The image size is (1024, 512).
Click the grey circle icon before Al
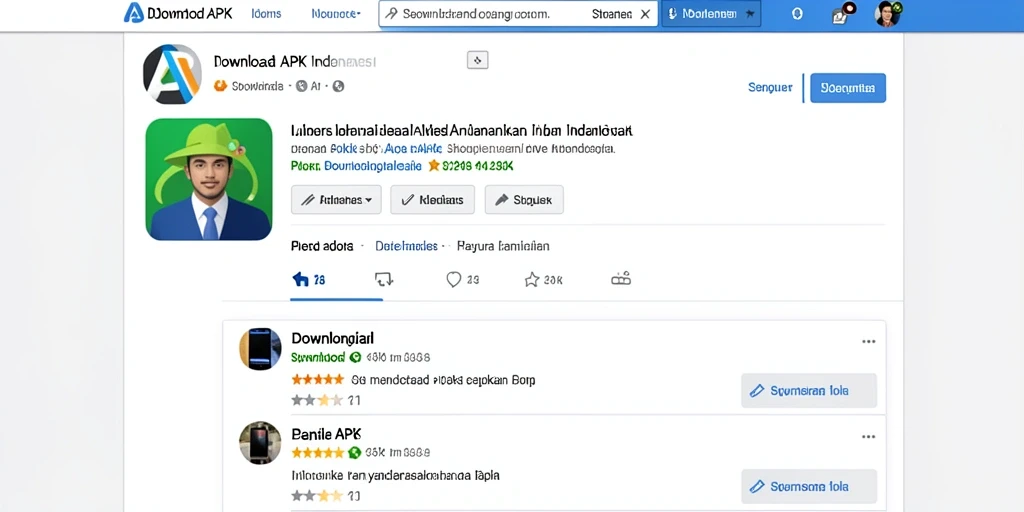pyautogui.click(x=301, y=86)
